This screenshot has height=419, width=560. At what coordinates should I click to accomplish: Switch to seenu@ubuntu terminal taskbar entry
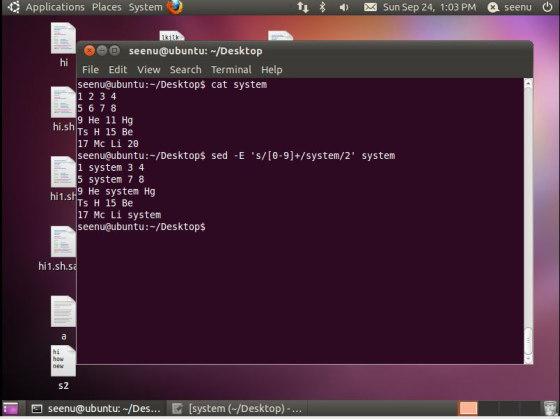96,408
